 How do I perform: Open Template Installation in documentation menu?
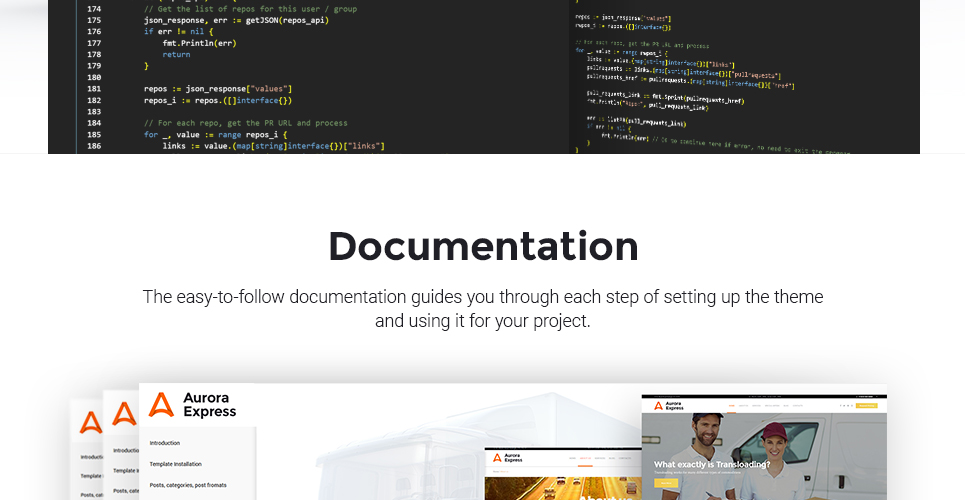(175, 464)
